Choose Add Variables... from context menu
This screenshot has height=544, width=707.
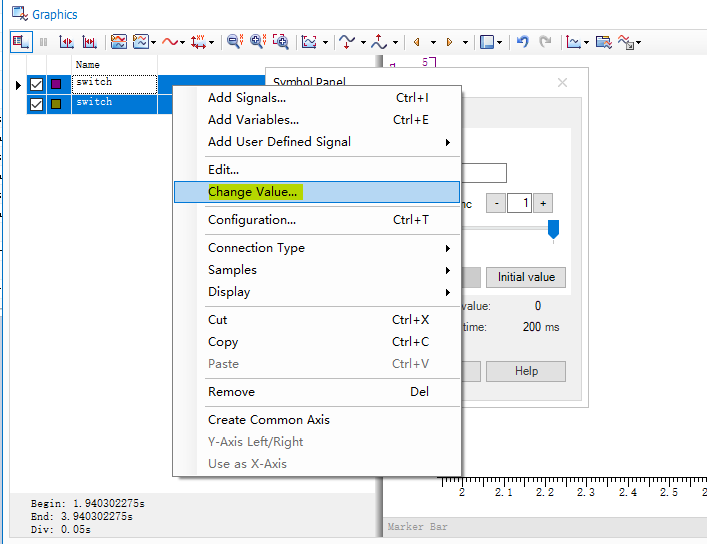coord(317,120)
